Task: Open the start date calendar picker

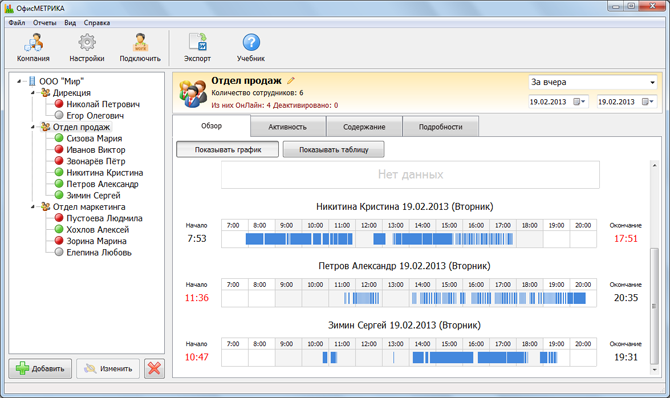Action: click(x=579, y=102)
